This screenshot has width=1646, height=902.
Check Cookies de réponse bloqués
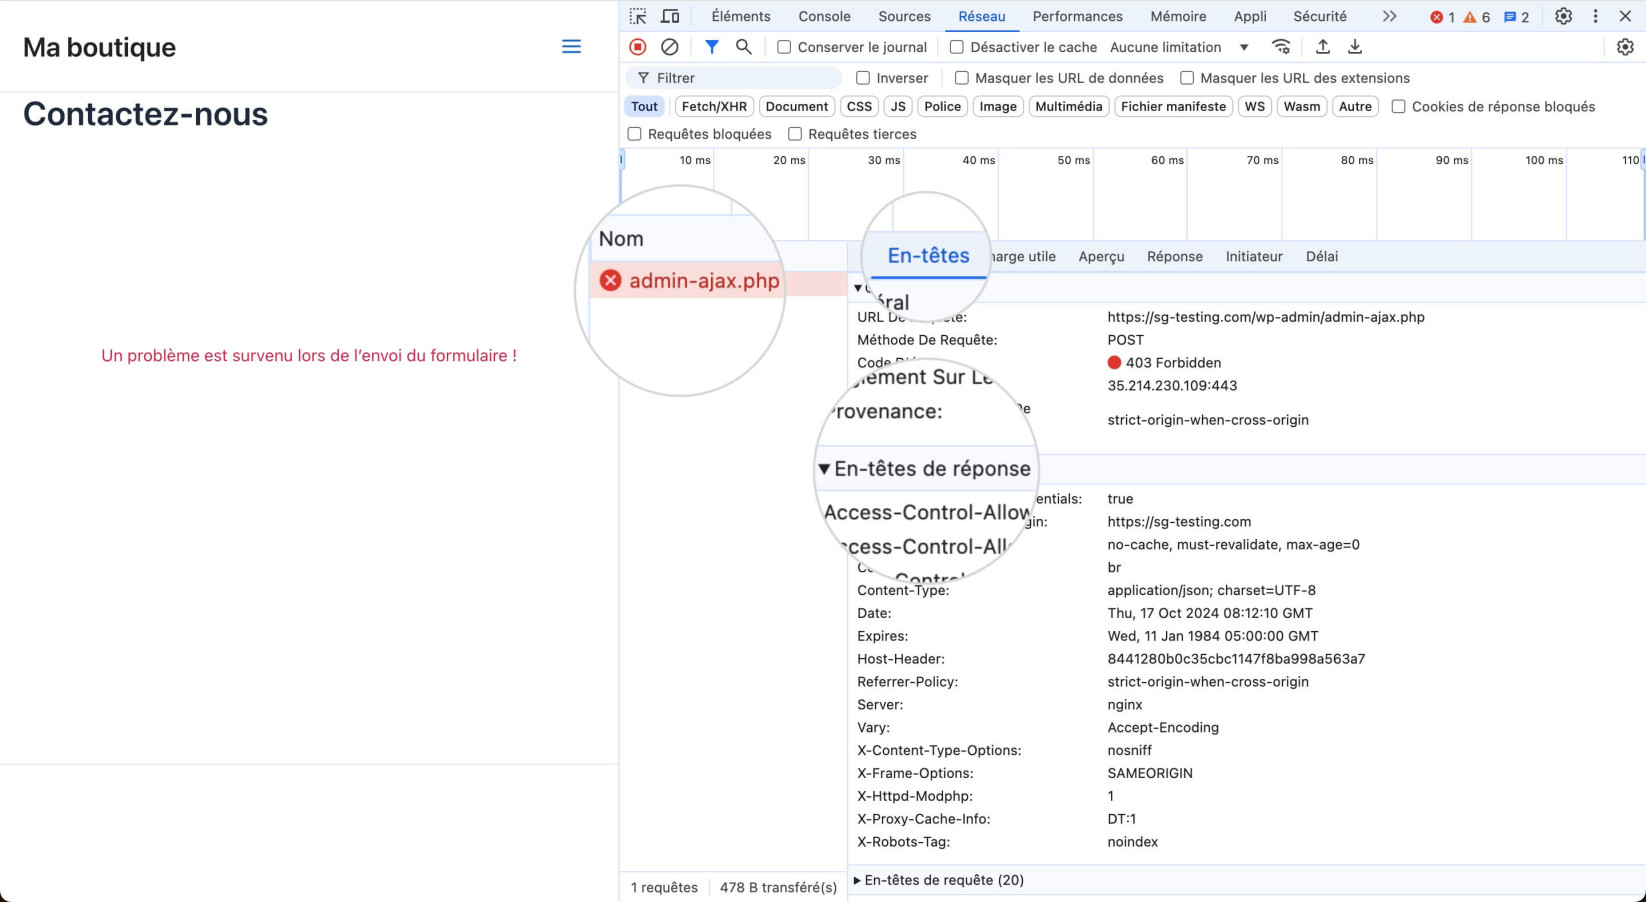coord(1399,106)
